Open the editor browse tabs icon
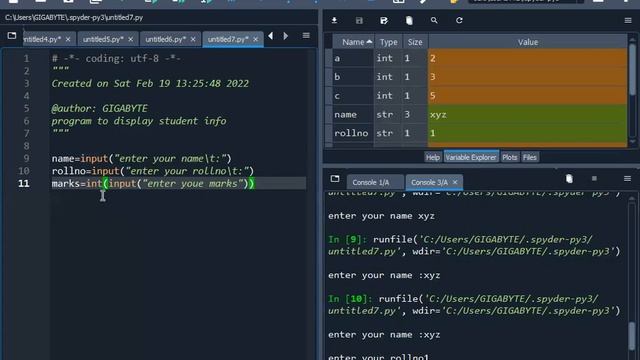The height and width of the screenshot is (360, 640). coord(12,36)
